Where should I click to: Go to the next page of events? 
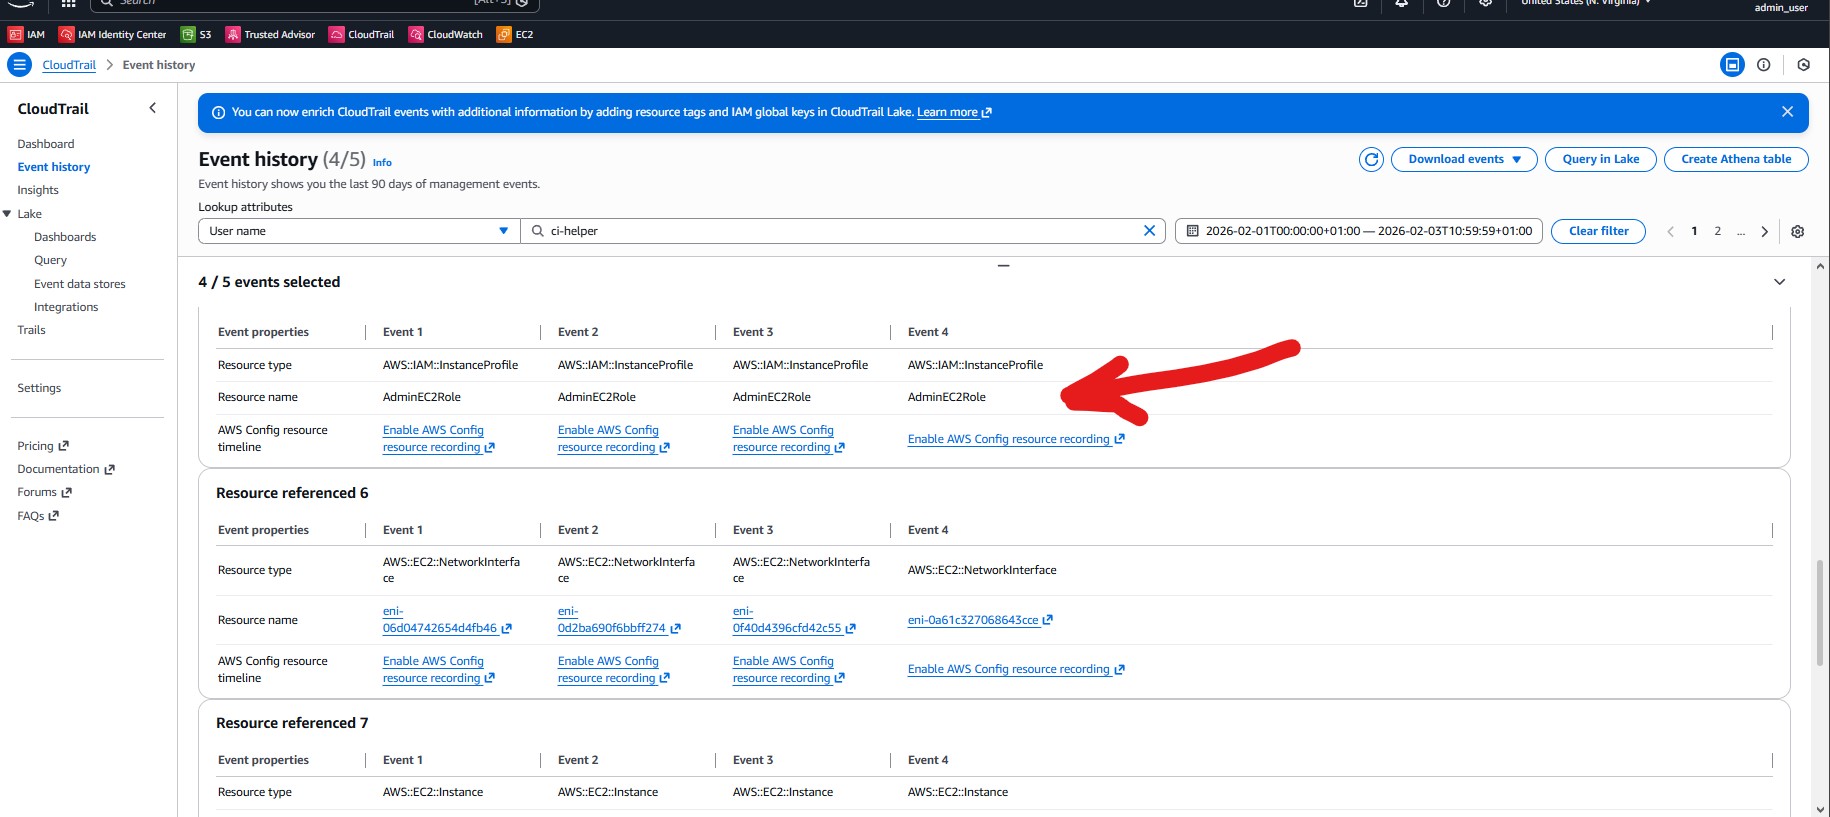tap(1764, 231)
